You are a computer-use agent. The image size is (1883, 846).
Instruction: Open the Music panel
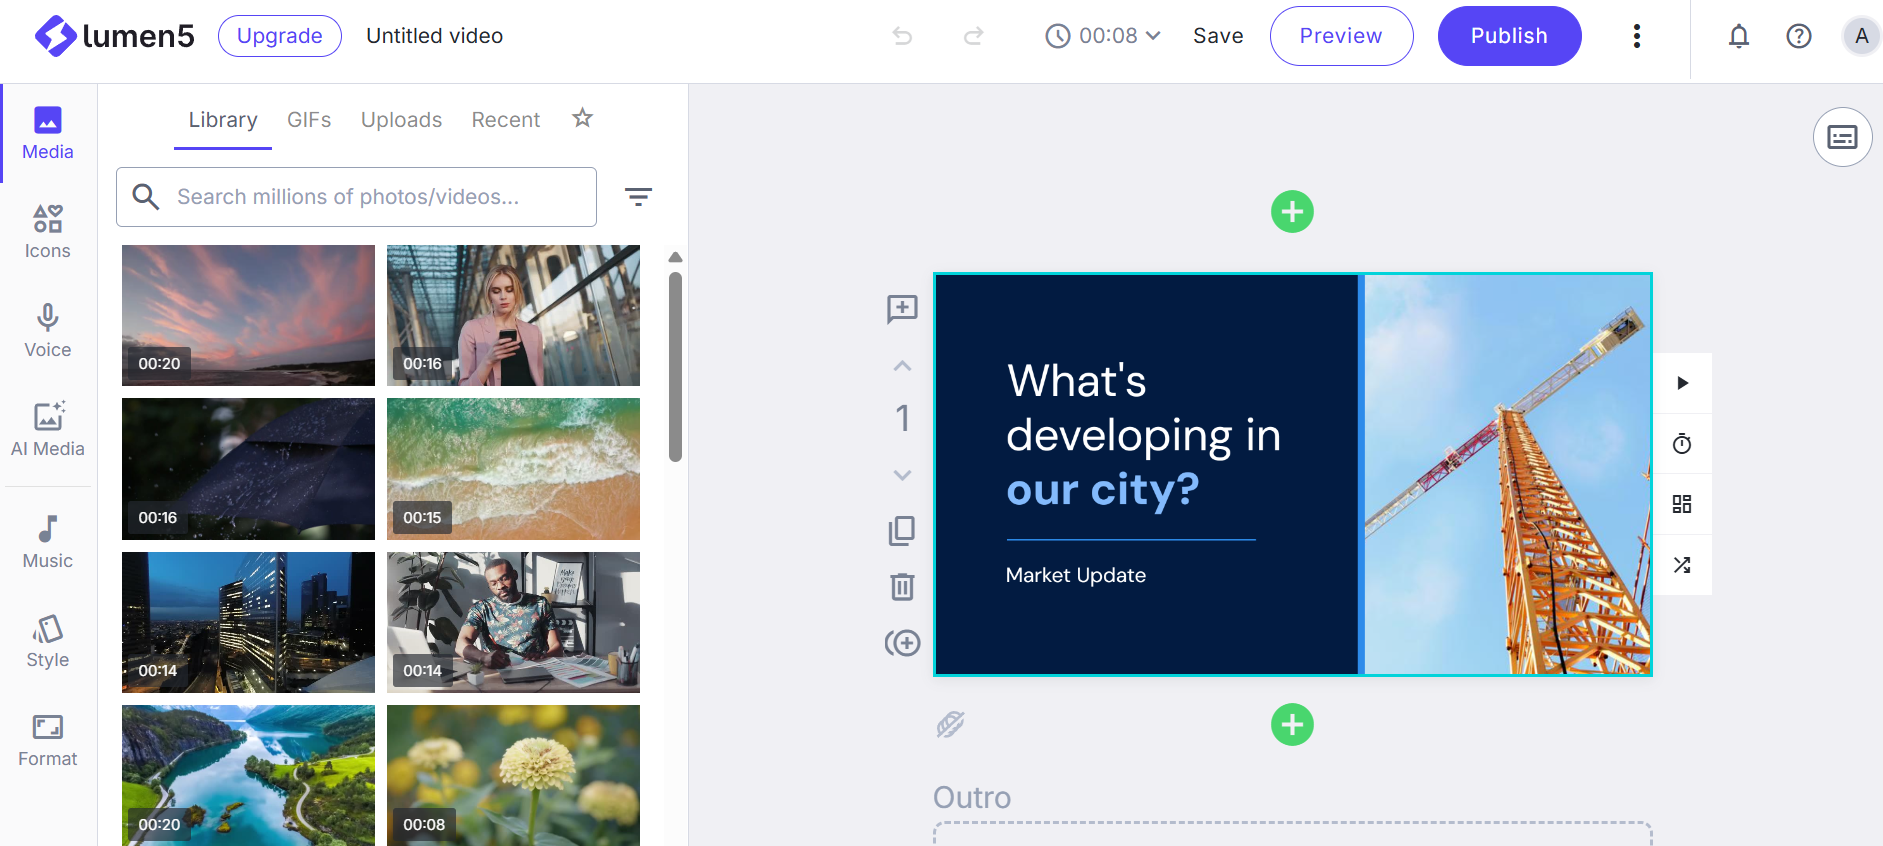pos(48,542)
